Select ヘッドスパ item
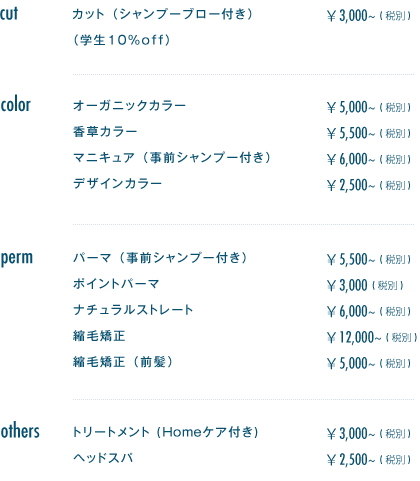Screen dimensions: 420x481 (x=103, y=458)
